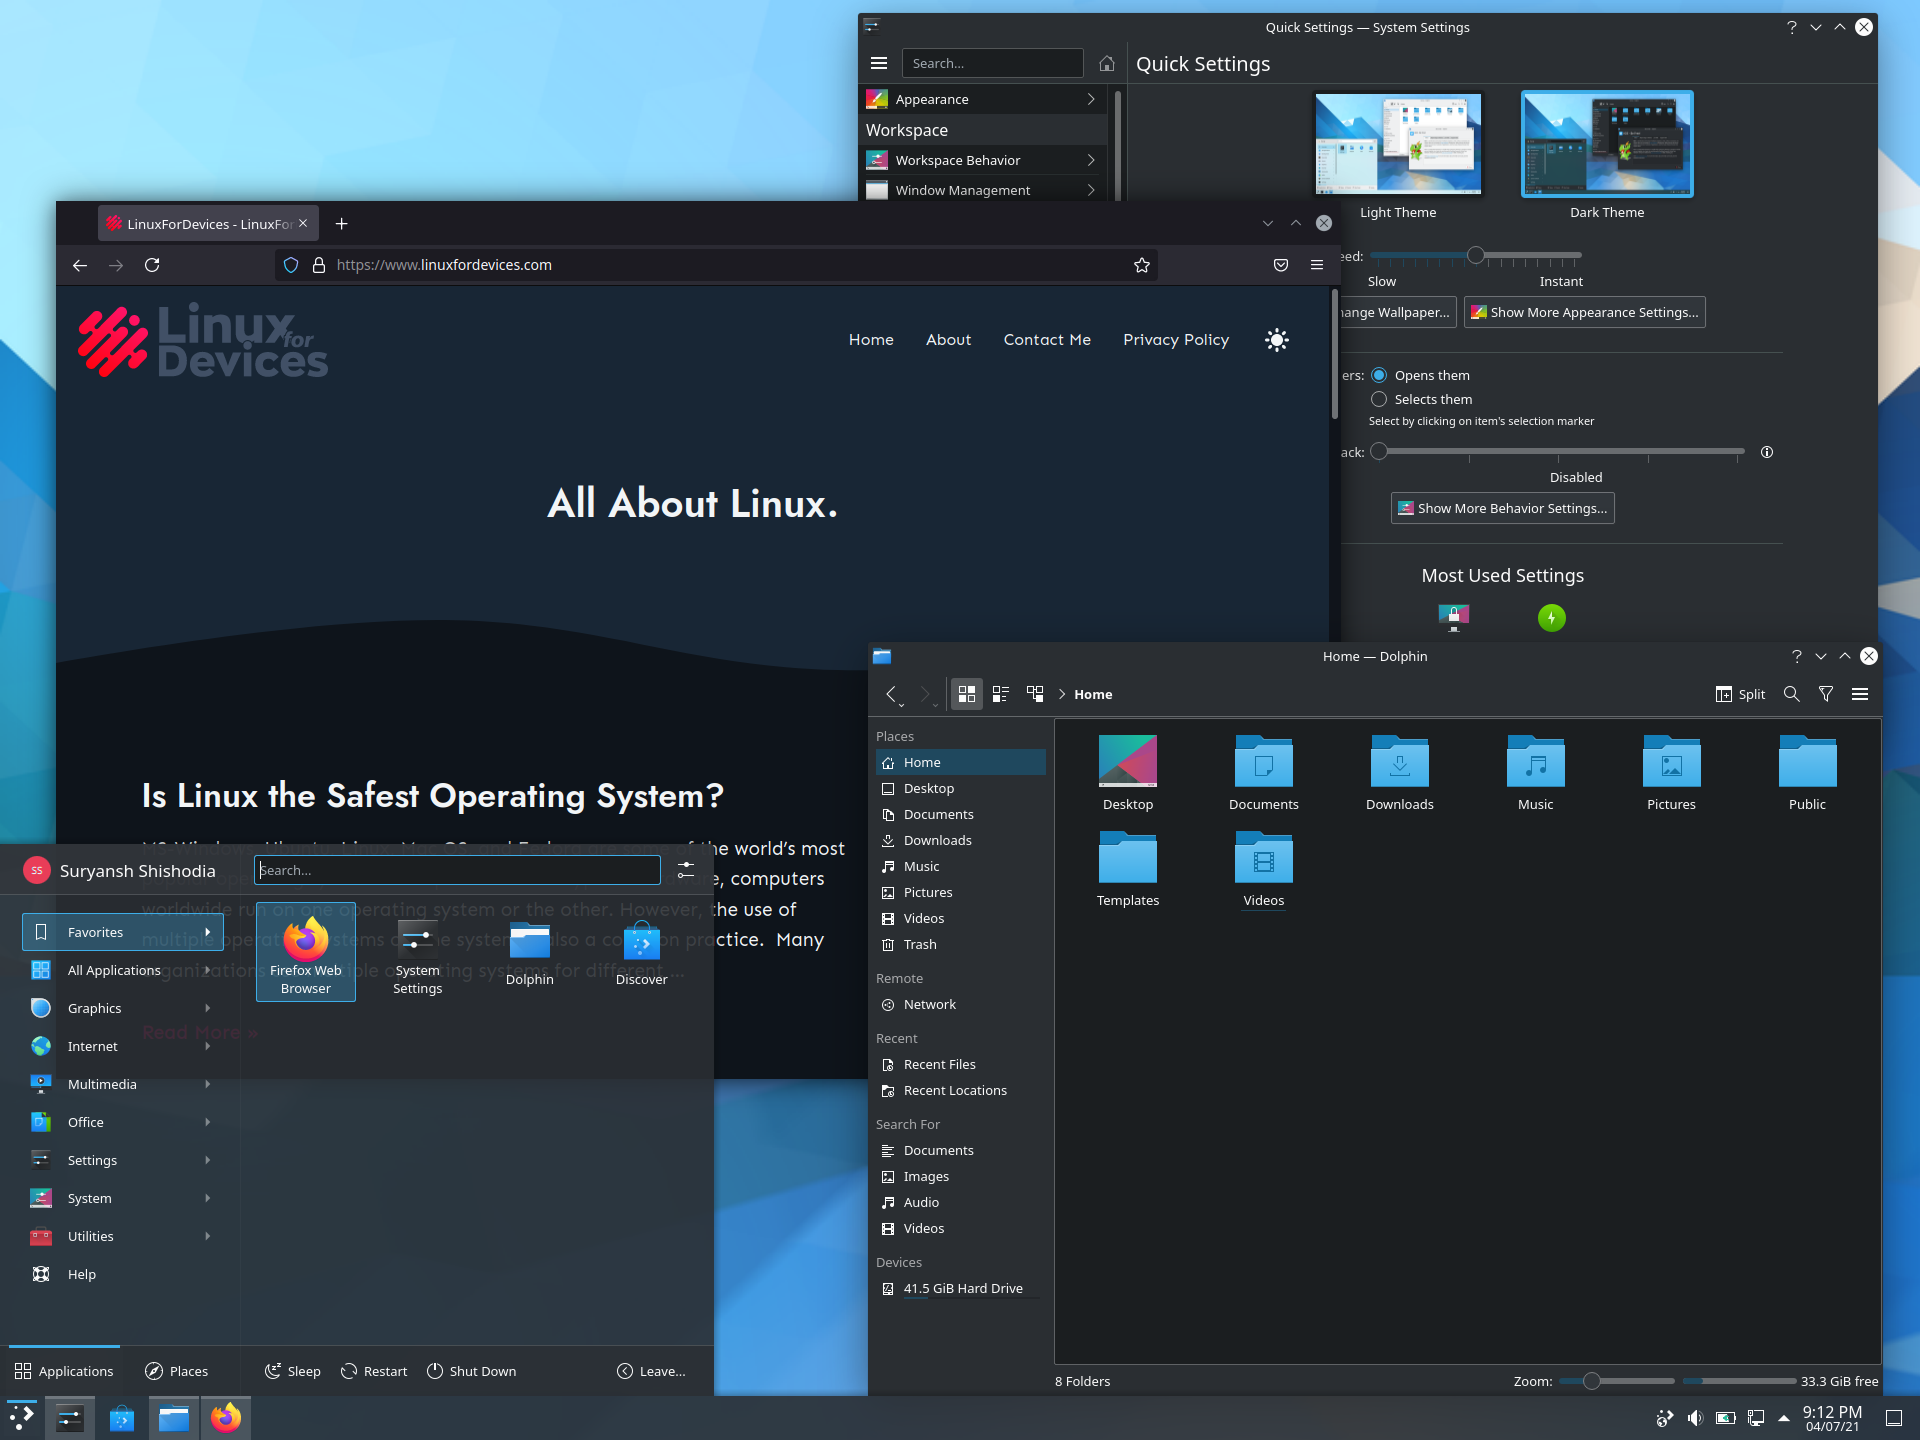Click "Show More Behavior Settings..." button

pyautogui.click(x=1502, y=508)
